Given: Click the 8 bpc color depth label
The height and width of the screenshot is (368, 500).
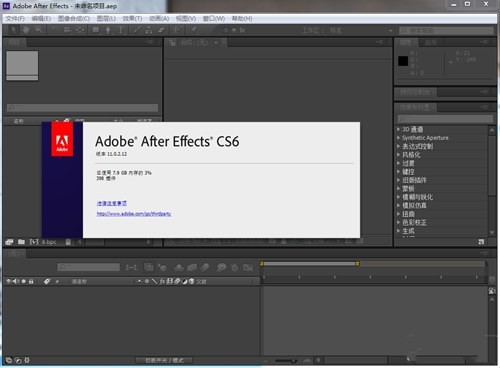Looking at the screenshot, I should (49, 242).
